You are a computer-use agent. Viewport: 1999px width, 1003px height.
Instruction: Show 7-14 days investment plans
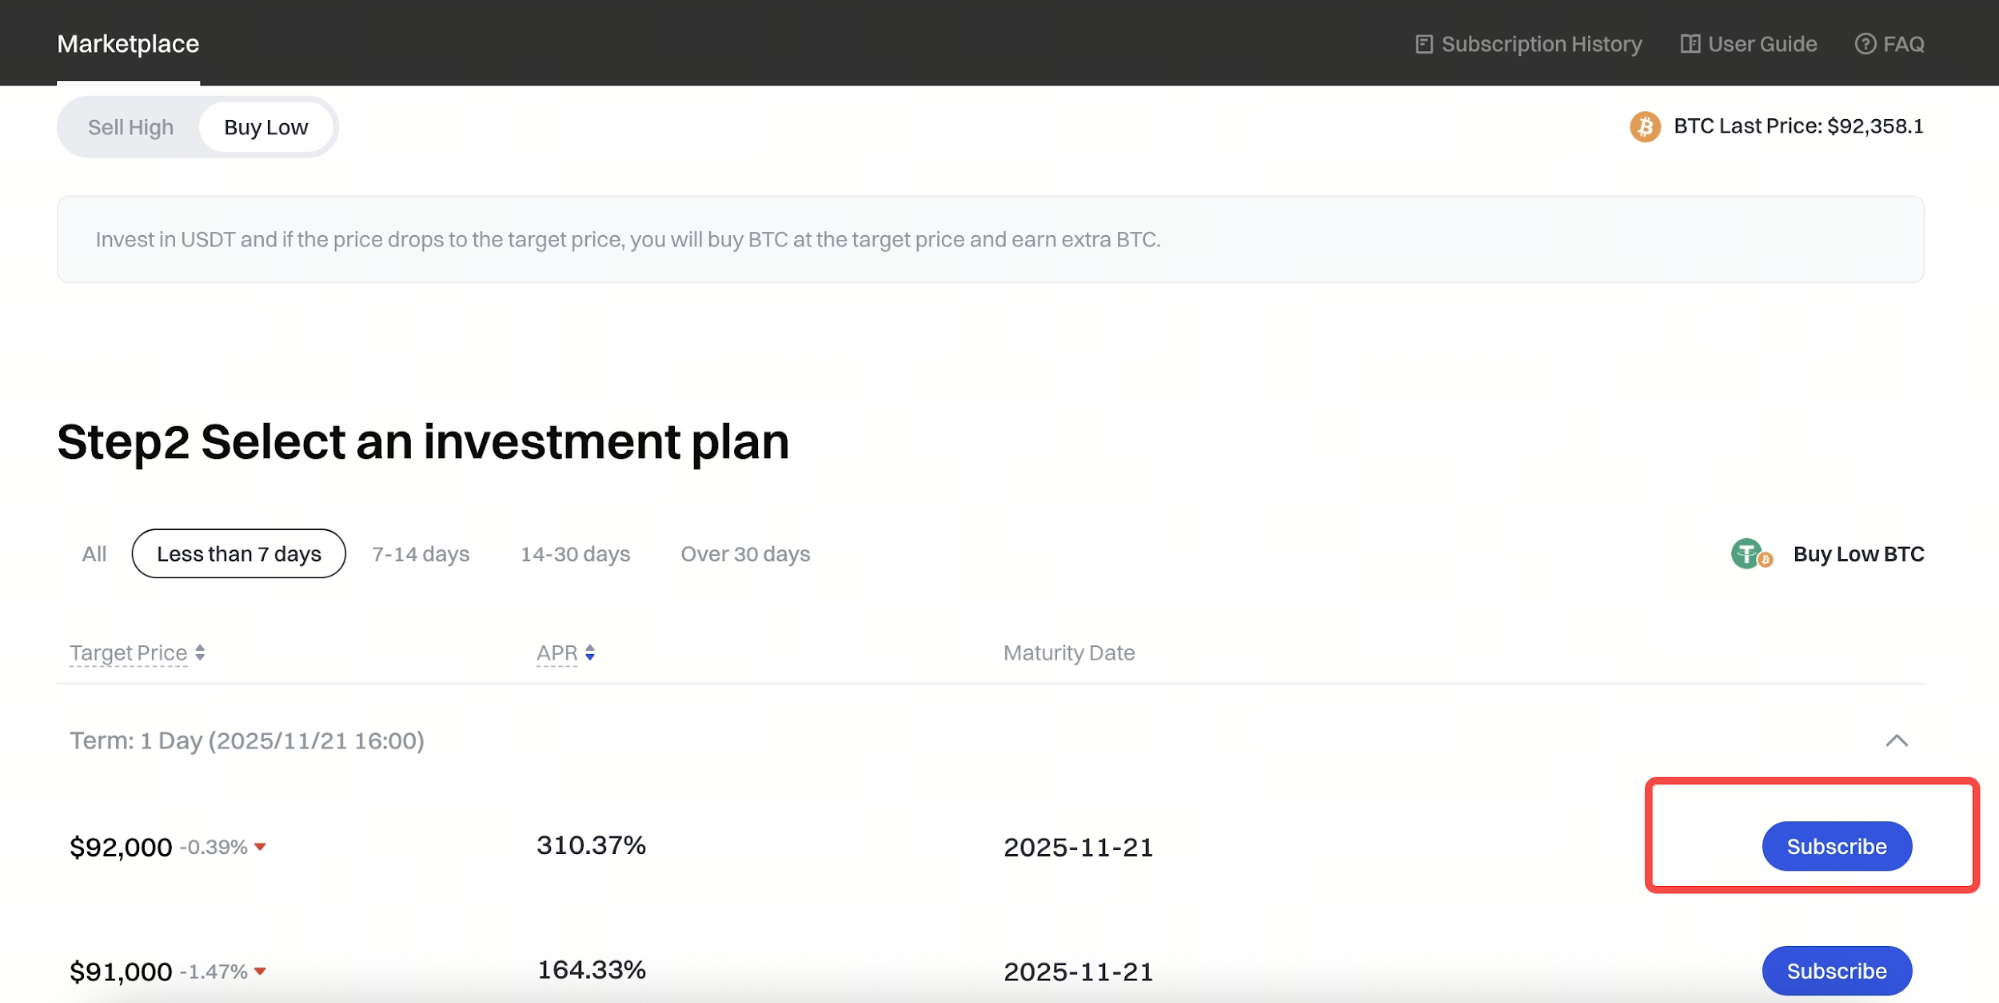421,554
